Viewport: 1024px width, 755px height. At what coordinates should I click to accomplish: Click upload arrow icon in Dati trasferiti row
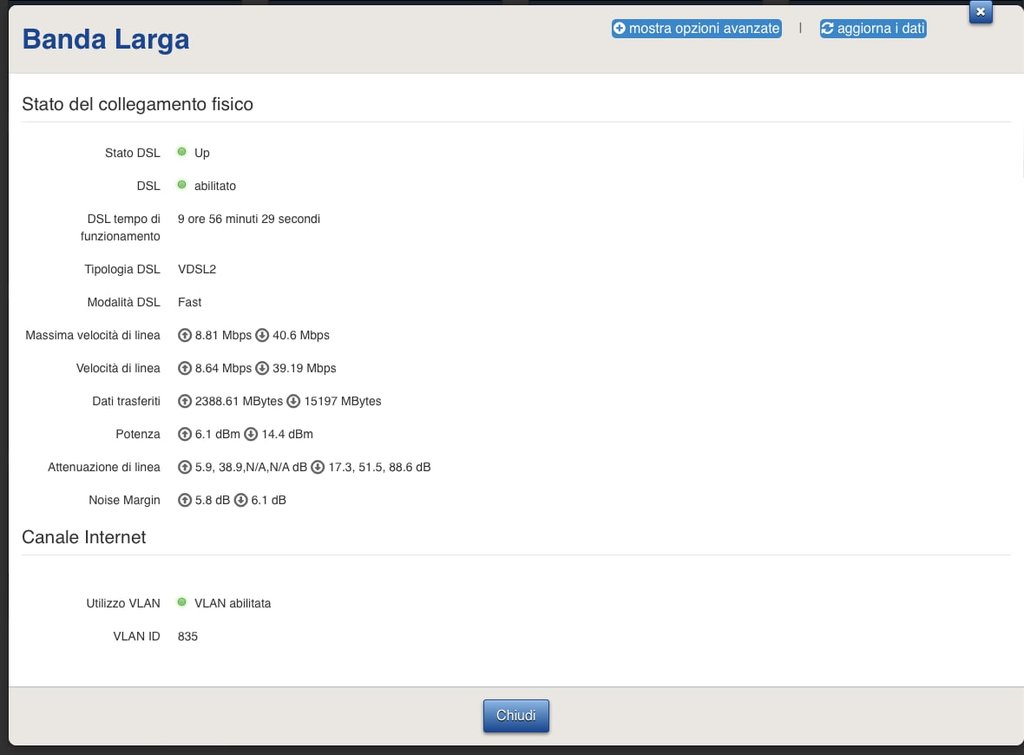coord(184,401)
